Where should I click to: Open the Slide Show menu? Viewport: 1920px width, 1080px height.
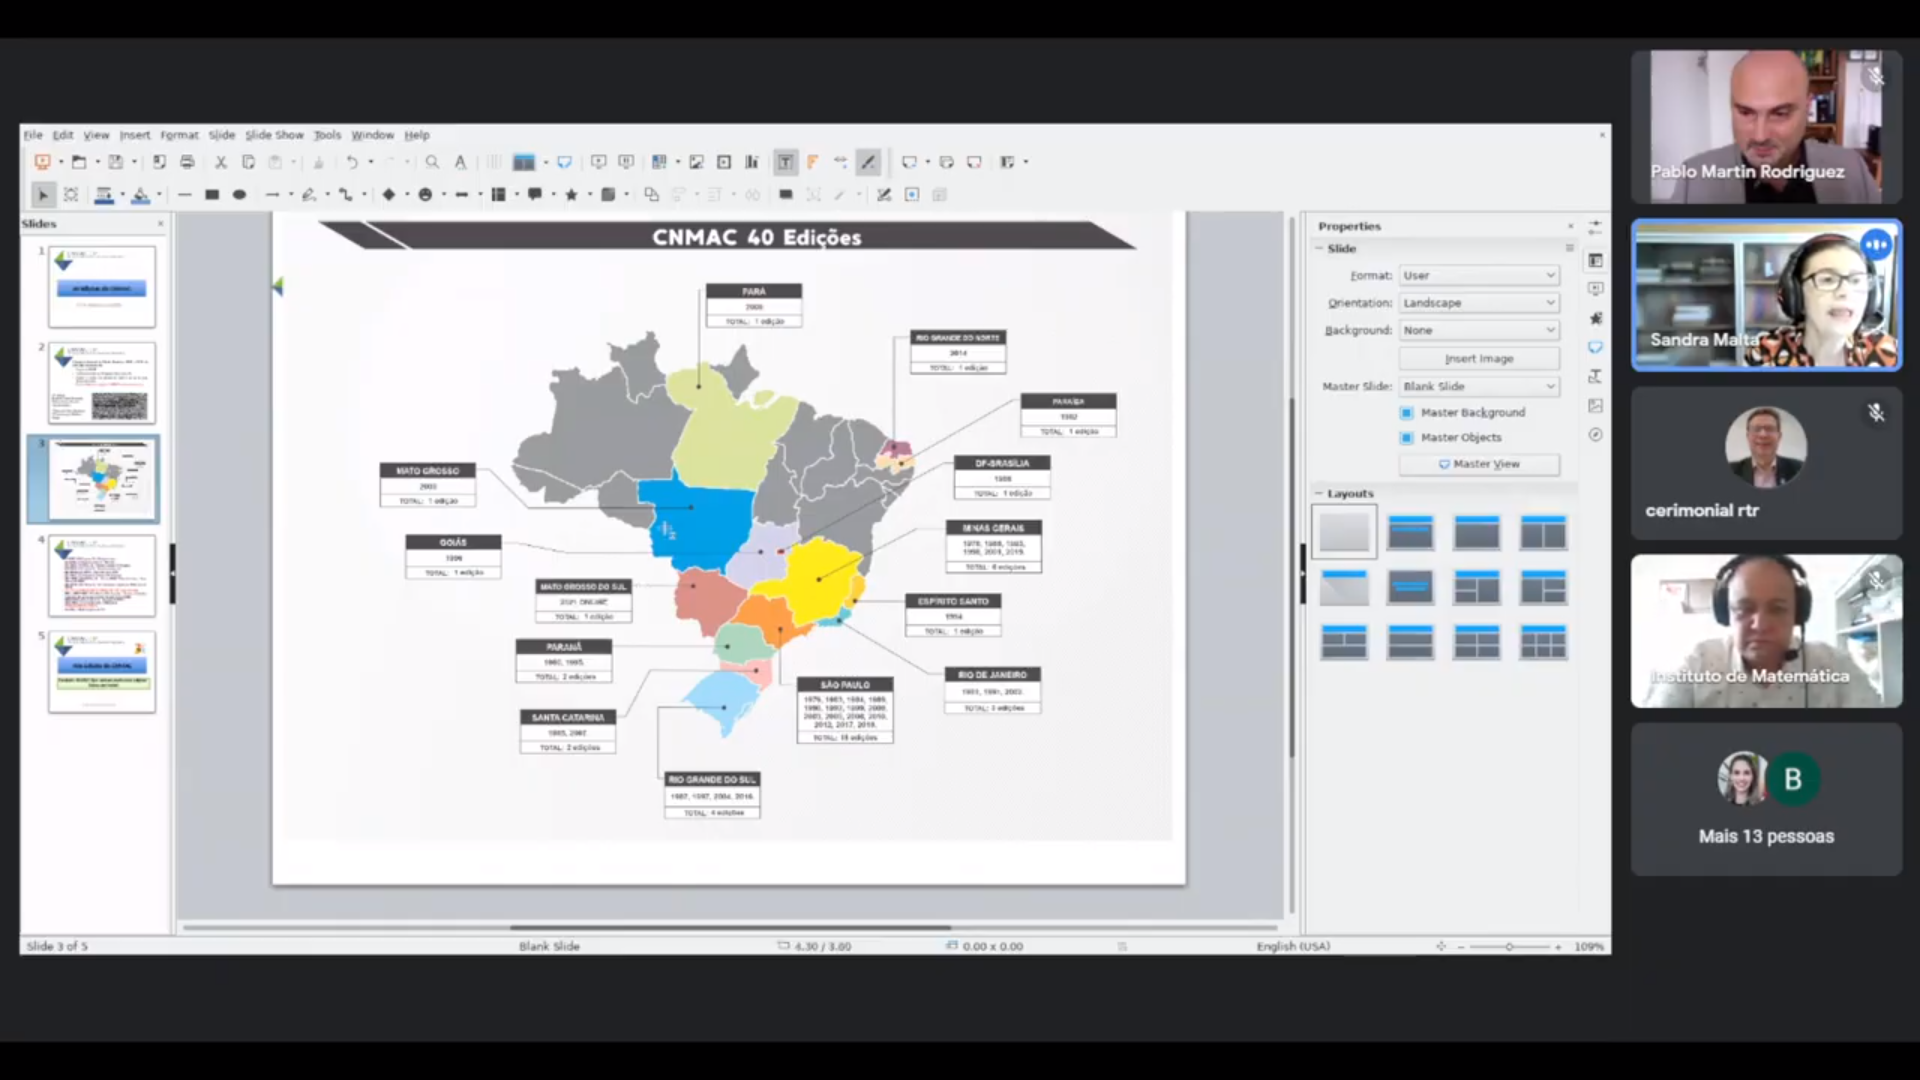click(x=274, y=135)
